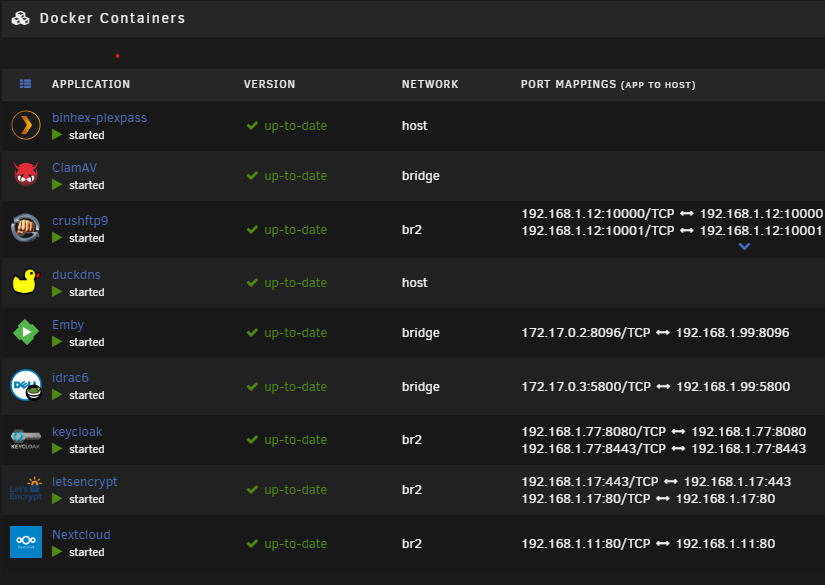825x585 pixels.
Task: Toggle list view icon beside APPLICATION header
Action: tap(25, 84)
